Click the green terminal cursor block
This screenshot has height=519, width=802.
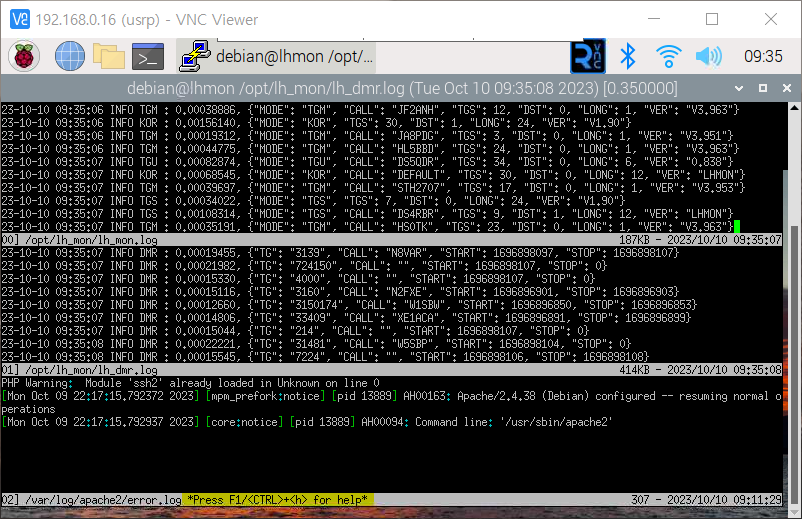(x=737, y=227)
